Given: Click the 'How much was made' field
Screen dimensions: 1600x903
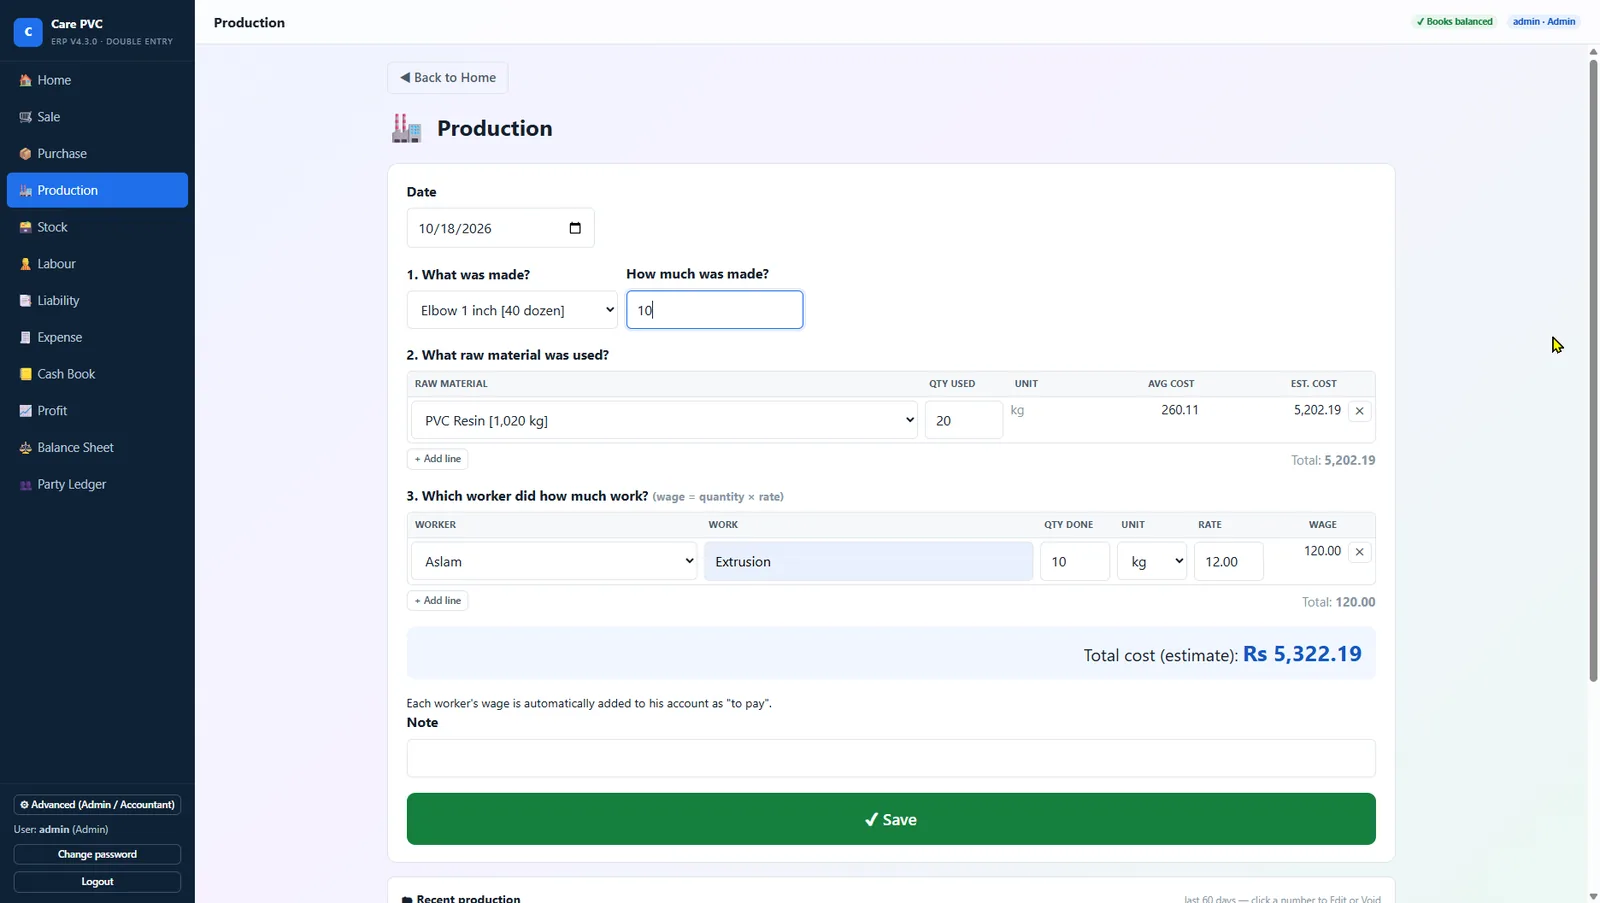Looking at the screenshot, I should (x=714, y=310).
